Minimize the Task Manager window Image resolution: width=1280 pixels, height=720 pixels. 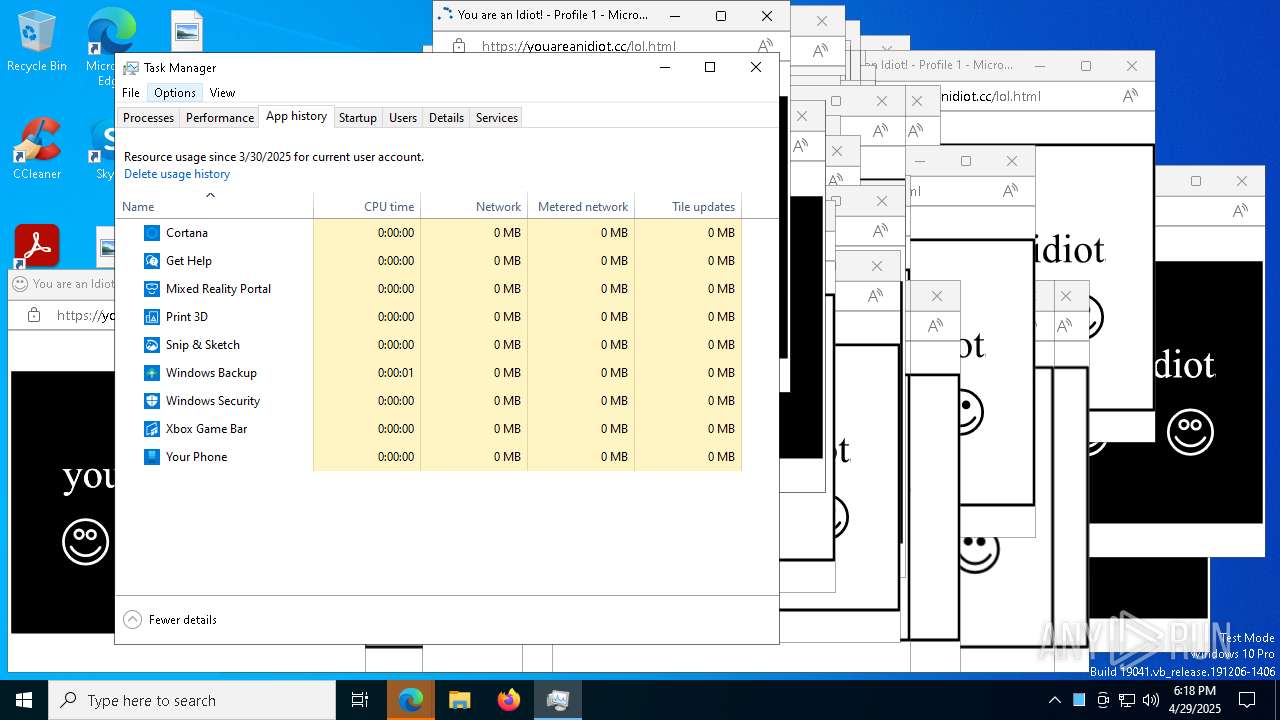coord(664,67)
